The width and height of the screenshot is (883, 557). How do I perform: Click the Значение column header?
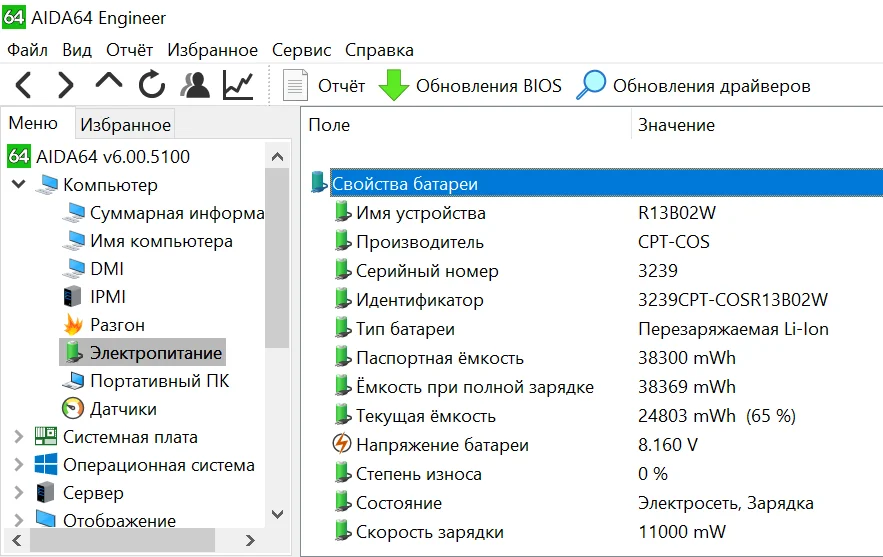tap(757, 124)
